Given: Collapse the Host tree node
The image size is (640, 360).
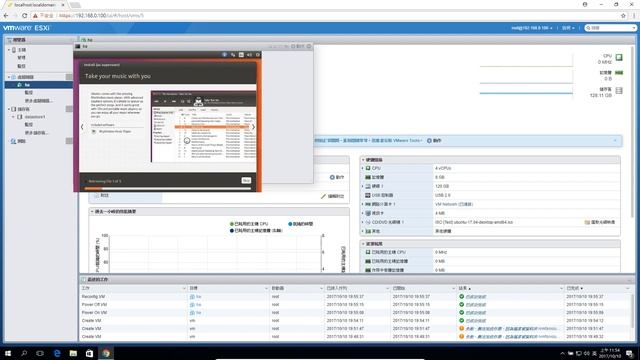Looking at the screenshot, I should pyautogui.click(x=9, y=50).
